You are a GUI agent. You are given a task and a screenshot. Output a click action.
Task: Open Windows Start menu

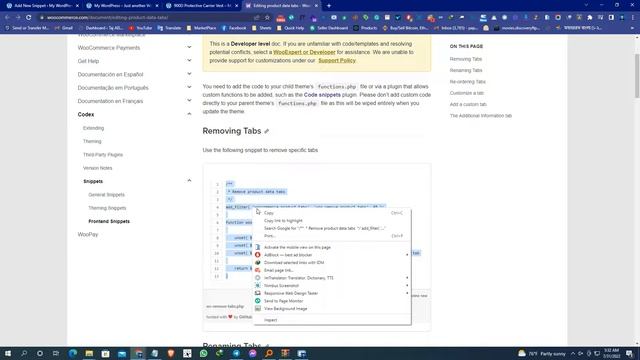point(8,353)
